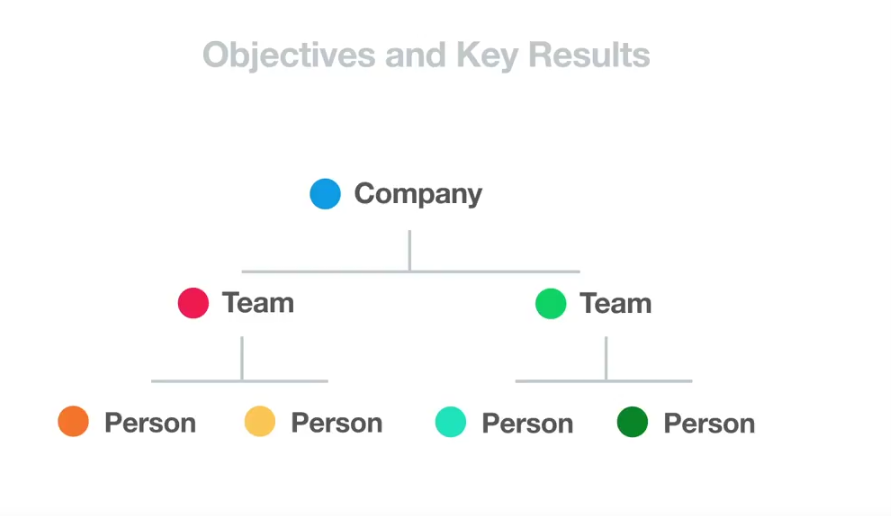This screenshot has width=891, height=516.
Task: Choose Person label beside dark green circle
Action: click(x=709, y=423)
